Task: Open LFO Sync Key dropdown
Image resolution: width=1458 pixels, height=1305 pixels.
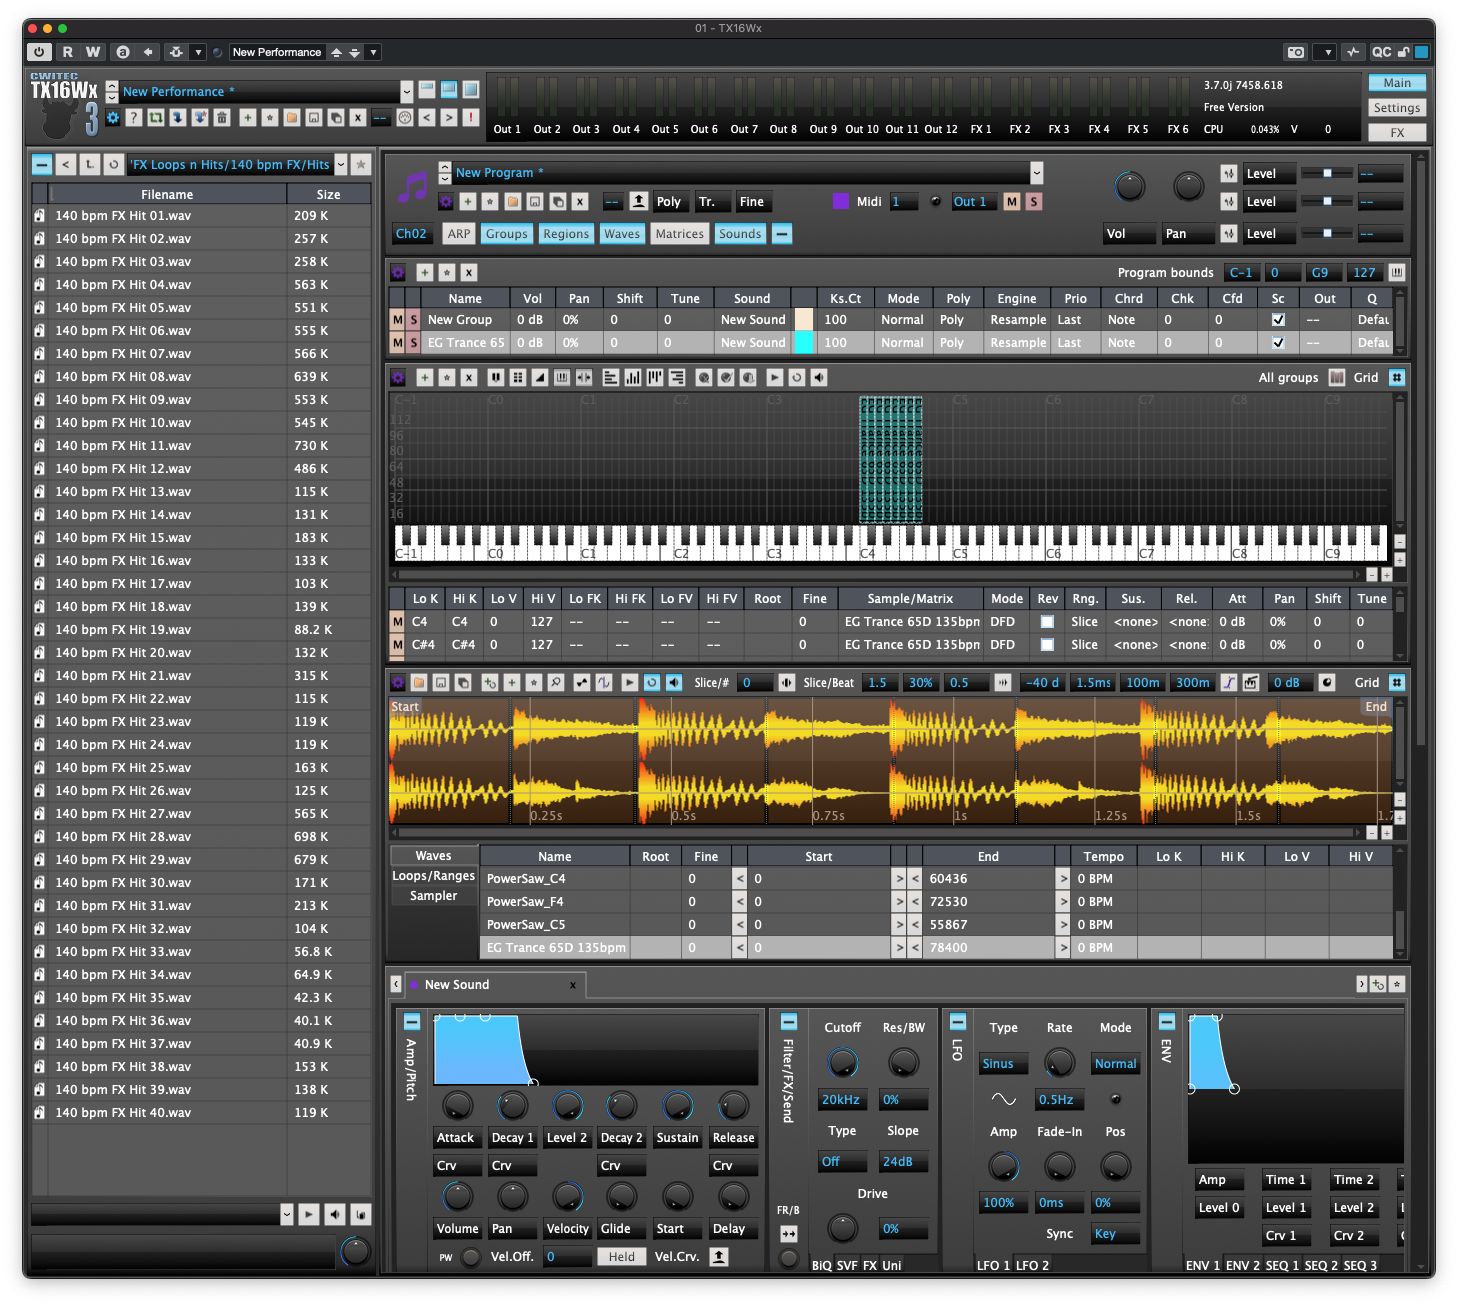Action: point(1115,1234)
